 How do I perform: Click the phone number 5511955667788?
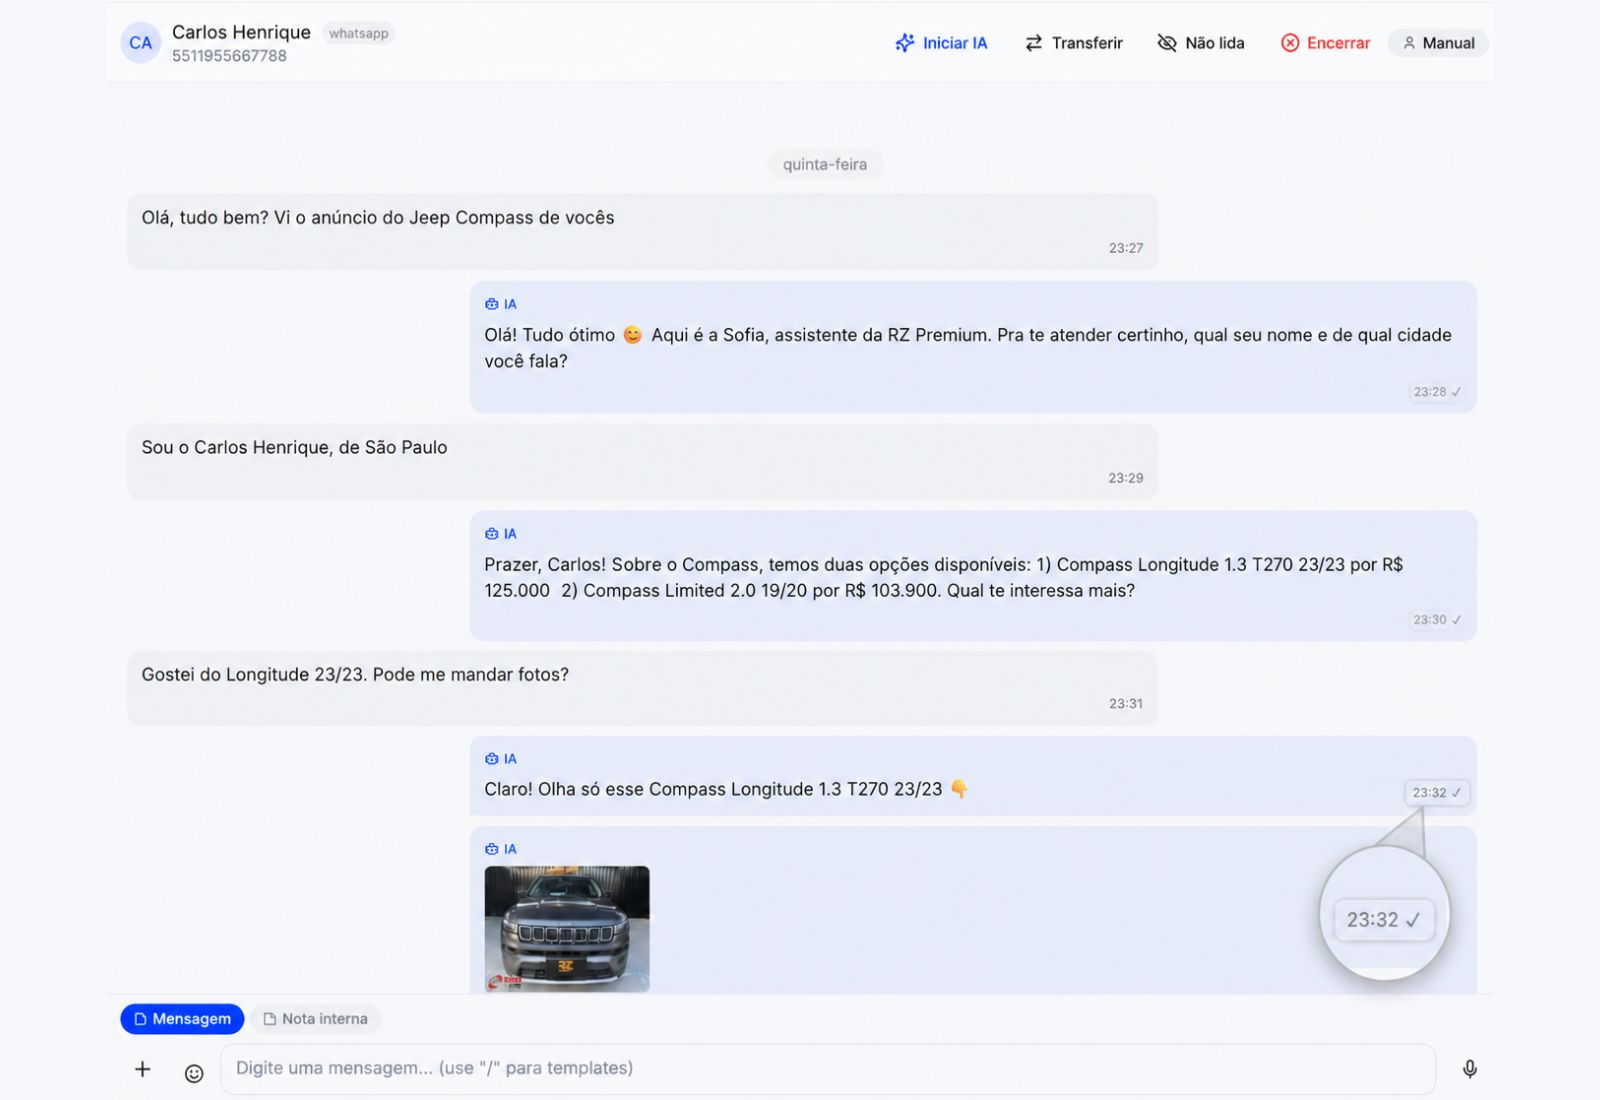pos(229,56)
